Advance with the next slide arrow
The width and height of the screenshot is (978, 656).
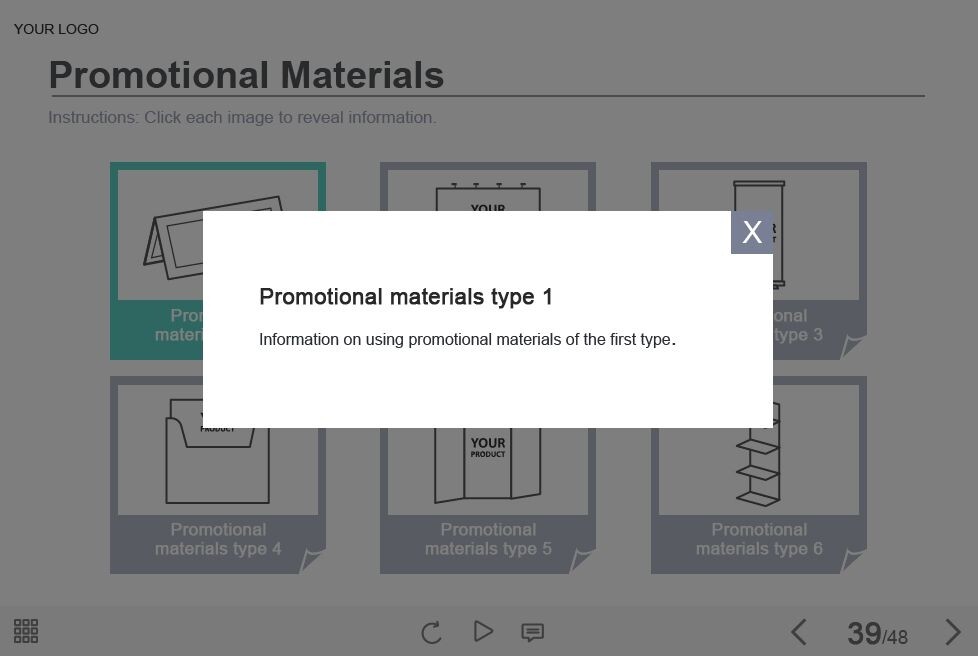tap(952, 632)
